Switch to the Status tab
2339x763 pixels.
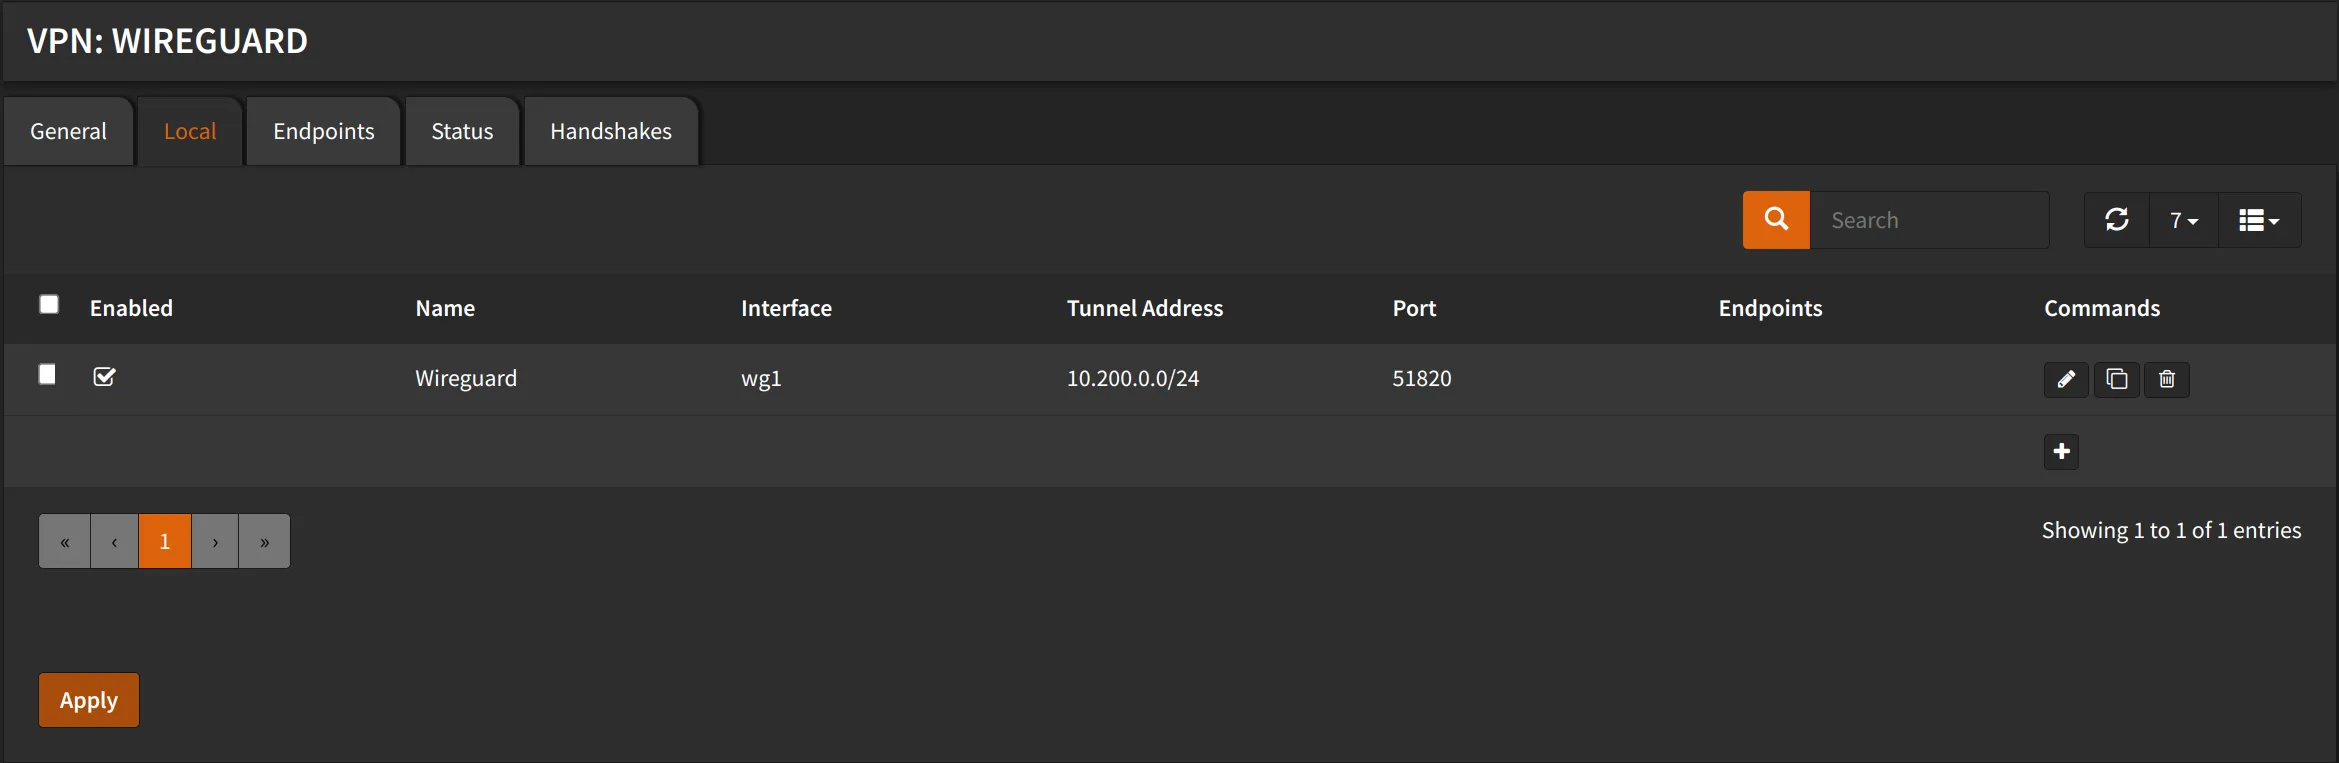pos(461,130)
